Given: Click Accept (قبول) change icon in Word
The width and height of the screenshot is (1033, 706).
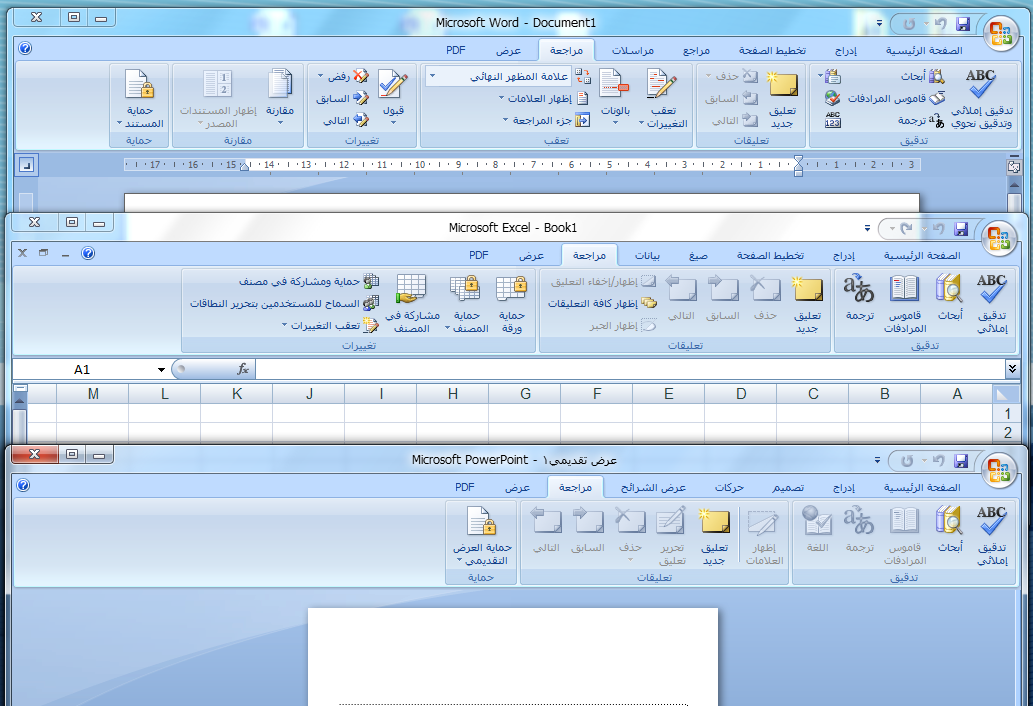Looking at the screenshot, I should 393,85.
